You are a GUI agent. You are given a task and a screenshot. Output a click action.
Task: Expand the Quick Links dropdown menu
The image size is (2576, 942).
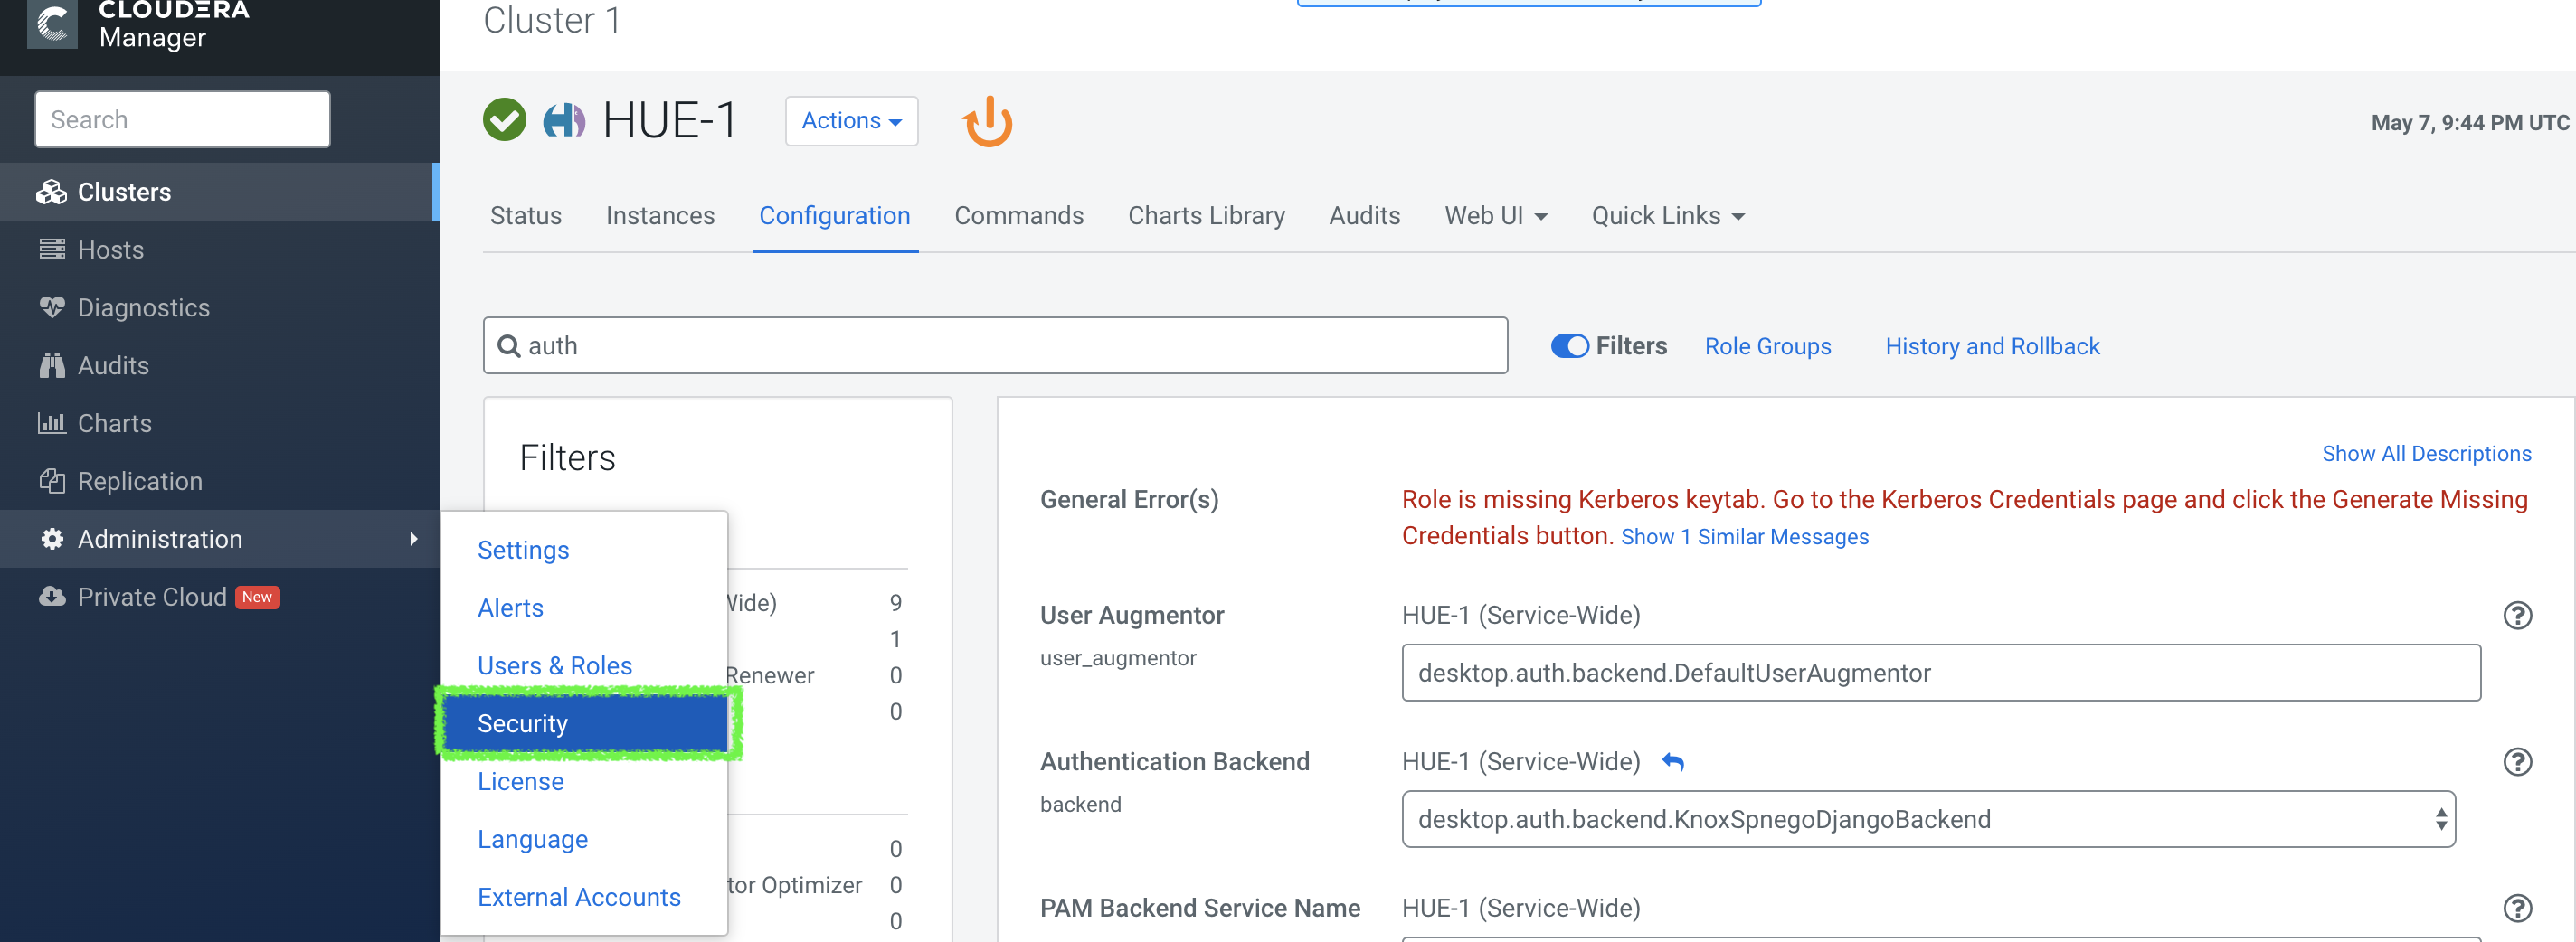pos(1667,216)
